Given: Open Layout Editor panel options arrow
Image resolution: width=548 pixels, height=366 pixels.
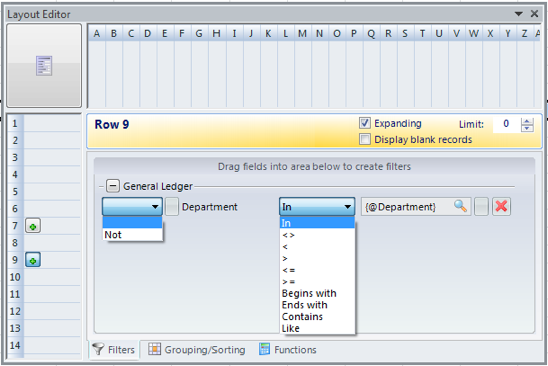Looking at the screenshot, I should point(519,14).
